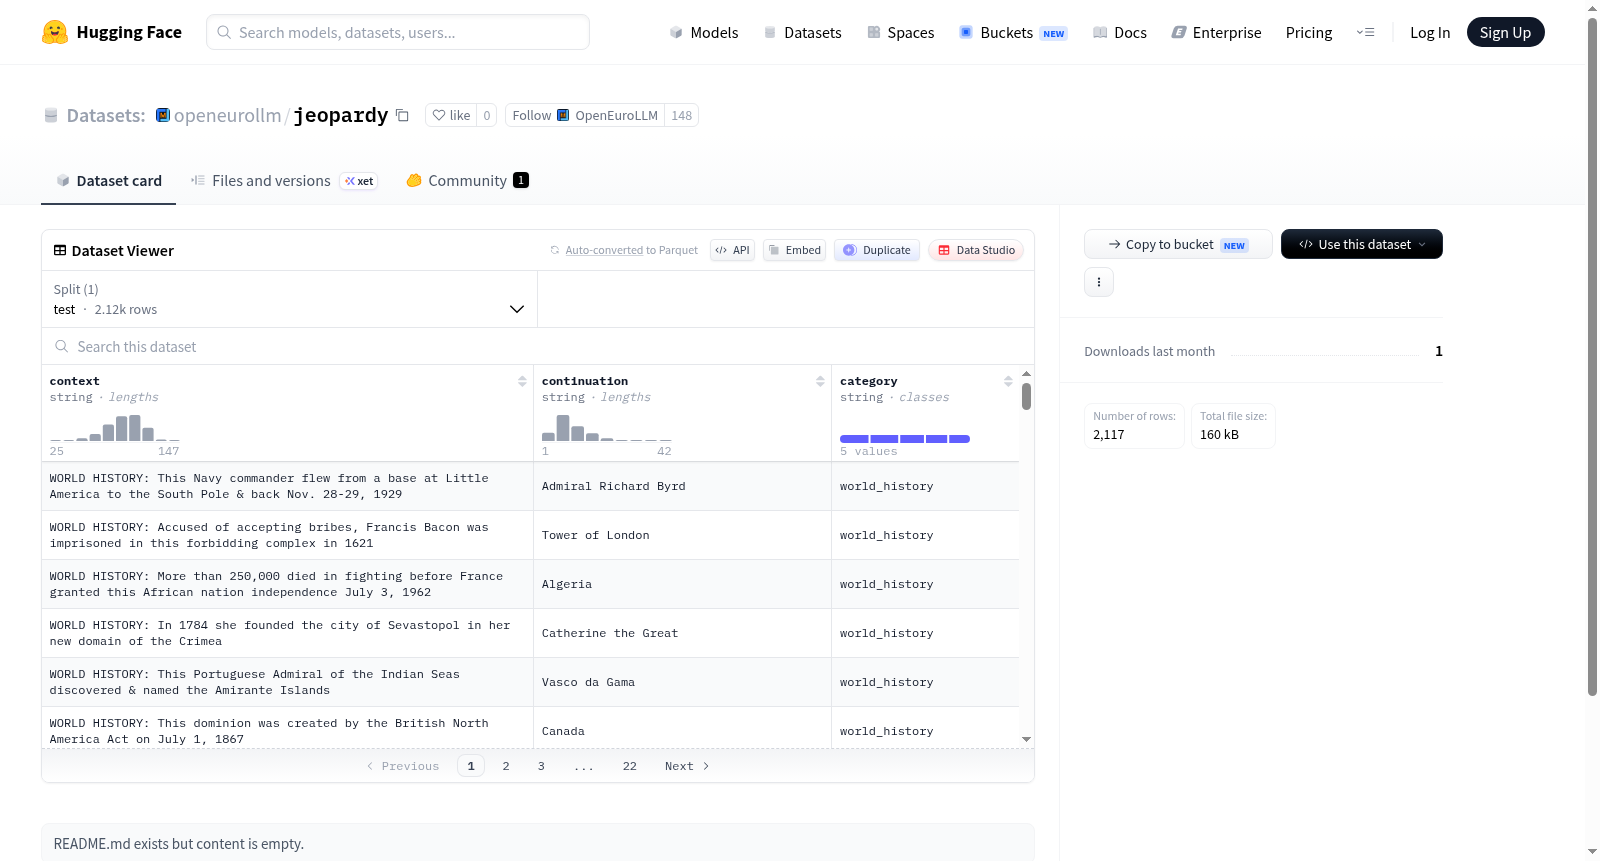Go to Models page
The height and width of the screenshot is (861, 1600).
click(704, 33)
